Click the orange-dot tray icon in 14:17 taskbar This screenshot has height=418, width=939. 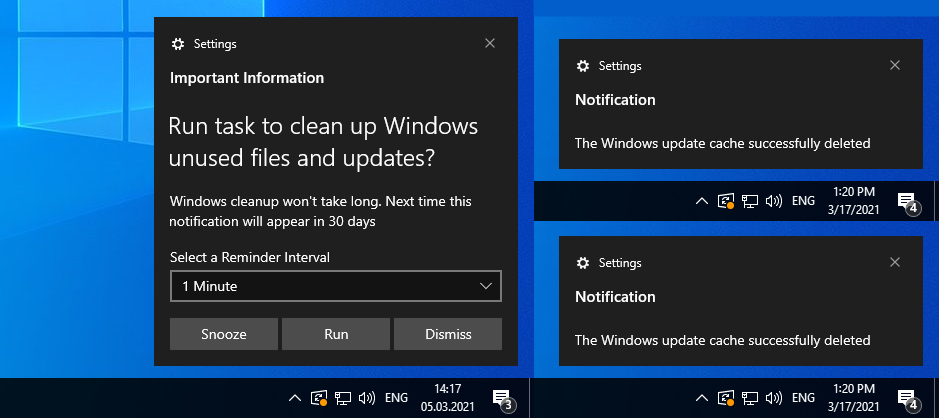point(319,398)
